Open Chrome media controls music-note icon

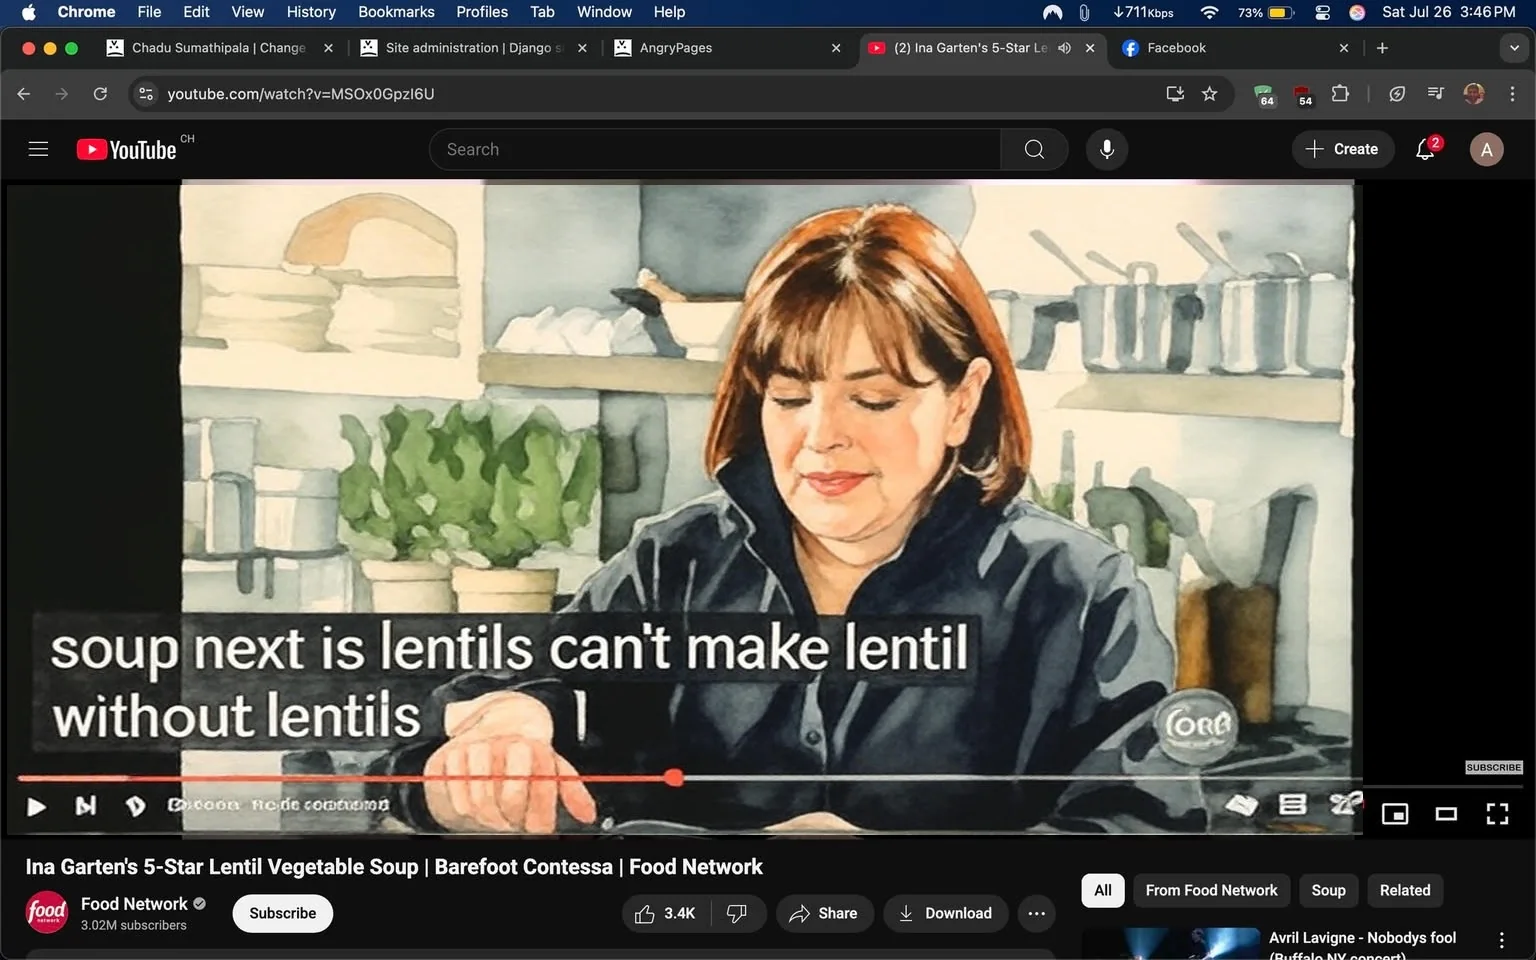point(1435,93)
